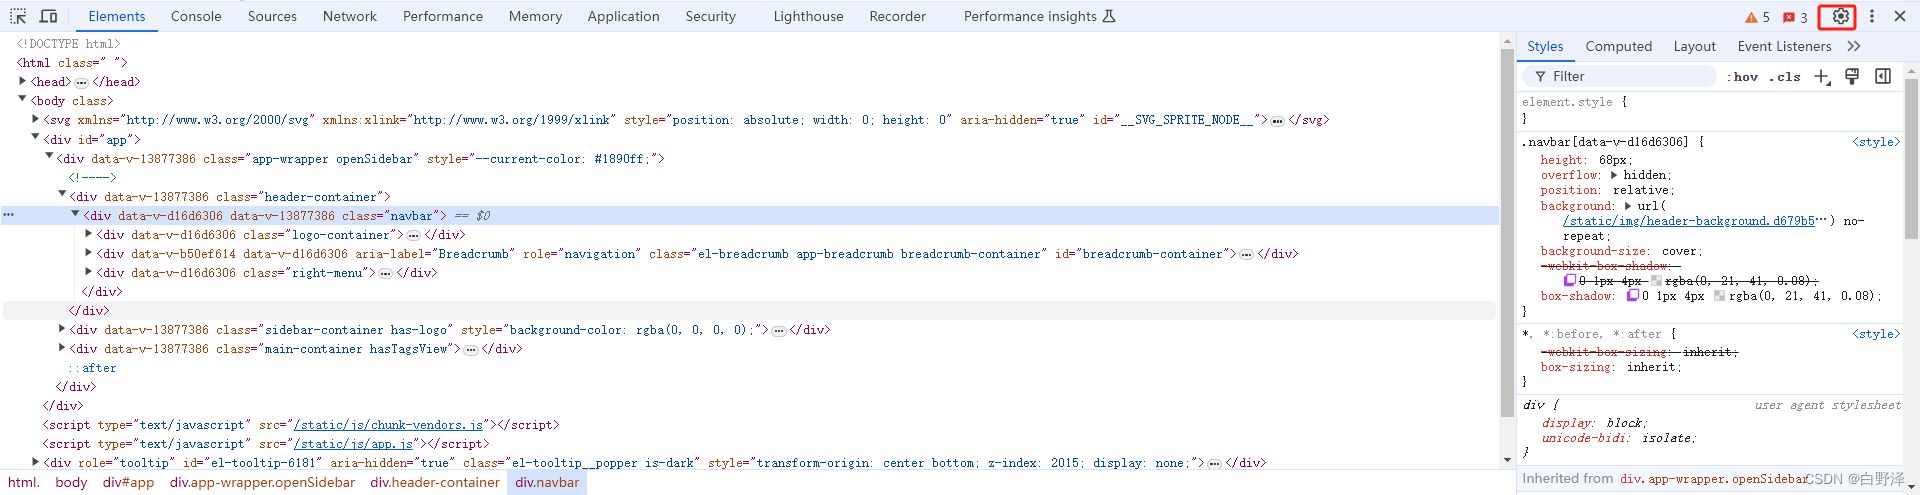The height and width of the screenshot is (495, 1920).
Task: Open the DevTools kebab menu
Action: pos(1872,16)
